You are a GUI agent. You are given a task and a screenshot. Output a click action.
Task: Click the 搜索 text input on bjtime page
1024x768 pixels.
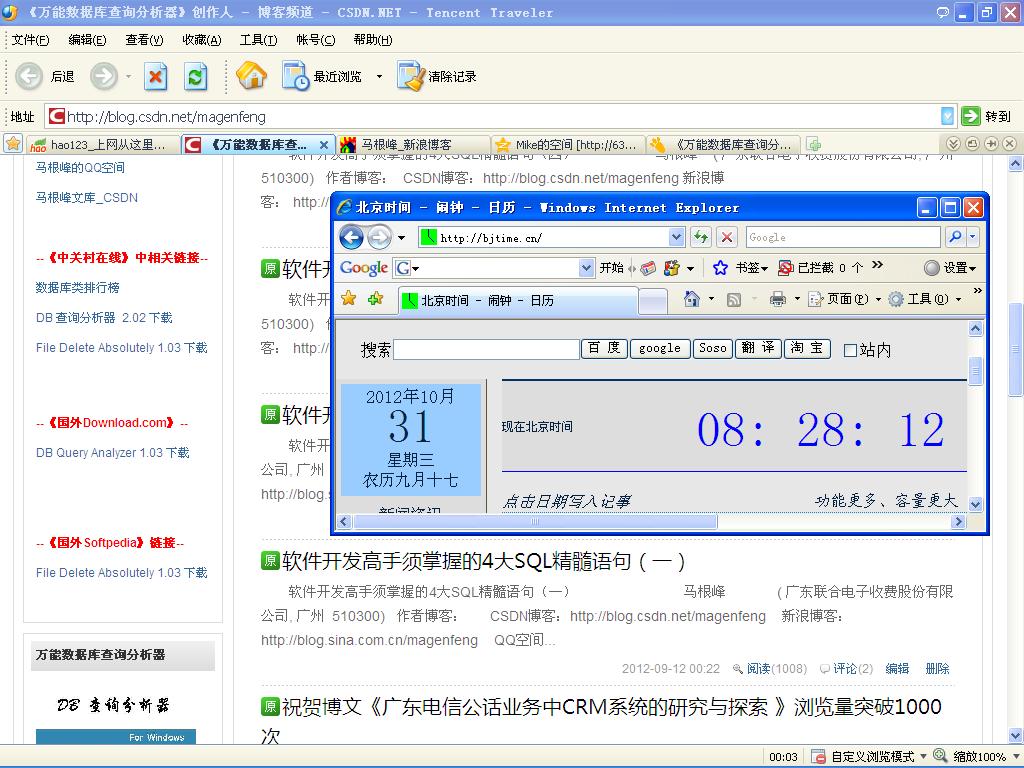coord(487,349)
